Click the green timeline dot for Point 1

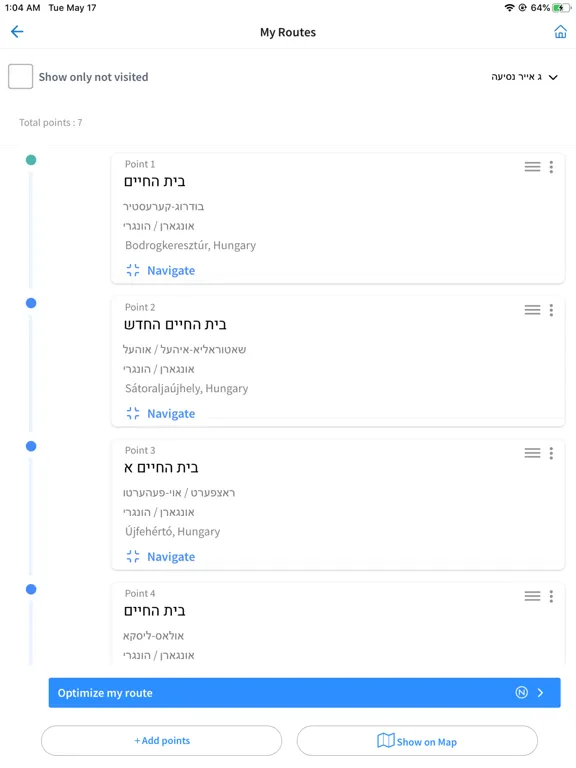[x=31, y=160]
